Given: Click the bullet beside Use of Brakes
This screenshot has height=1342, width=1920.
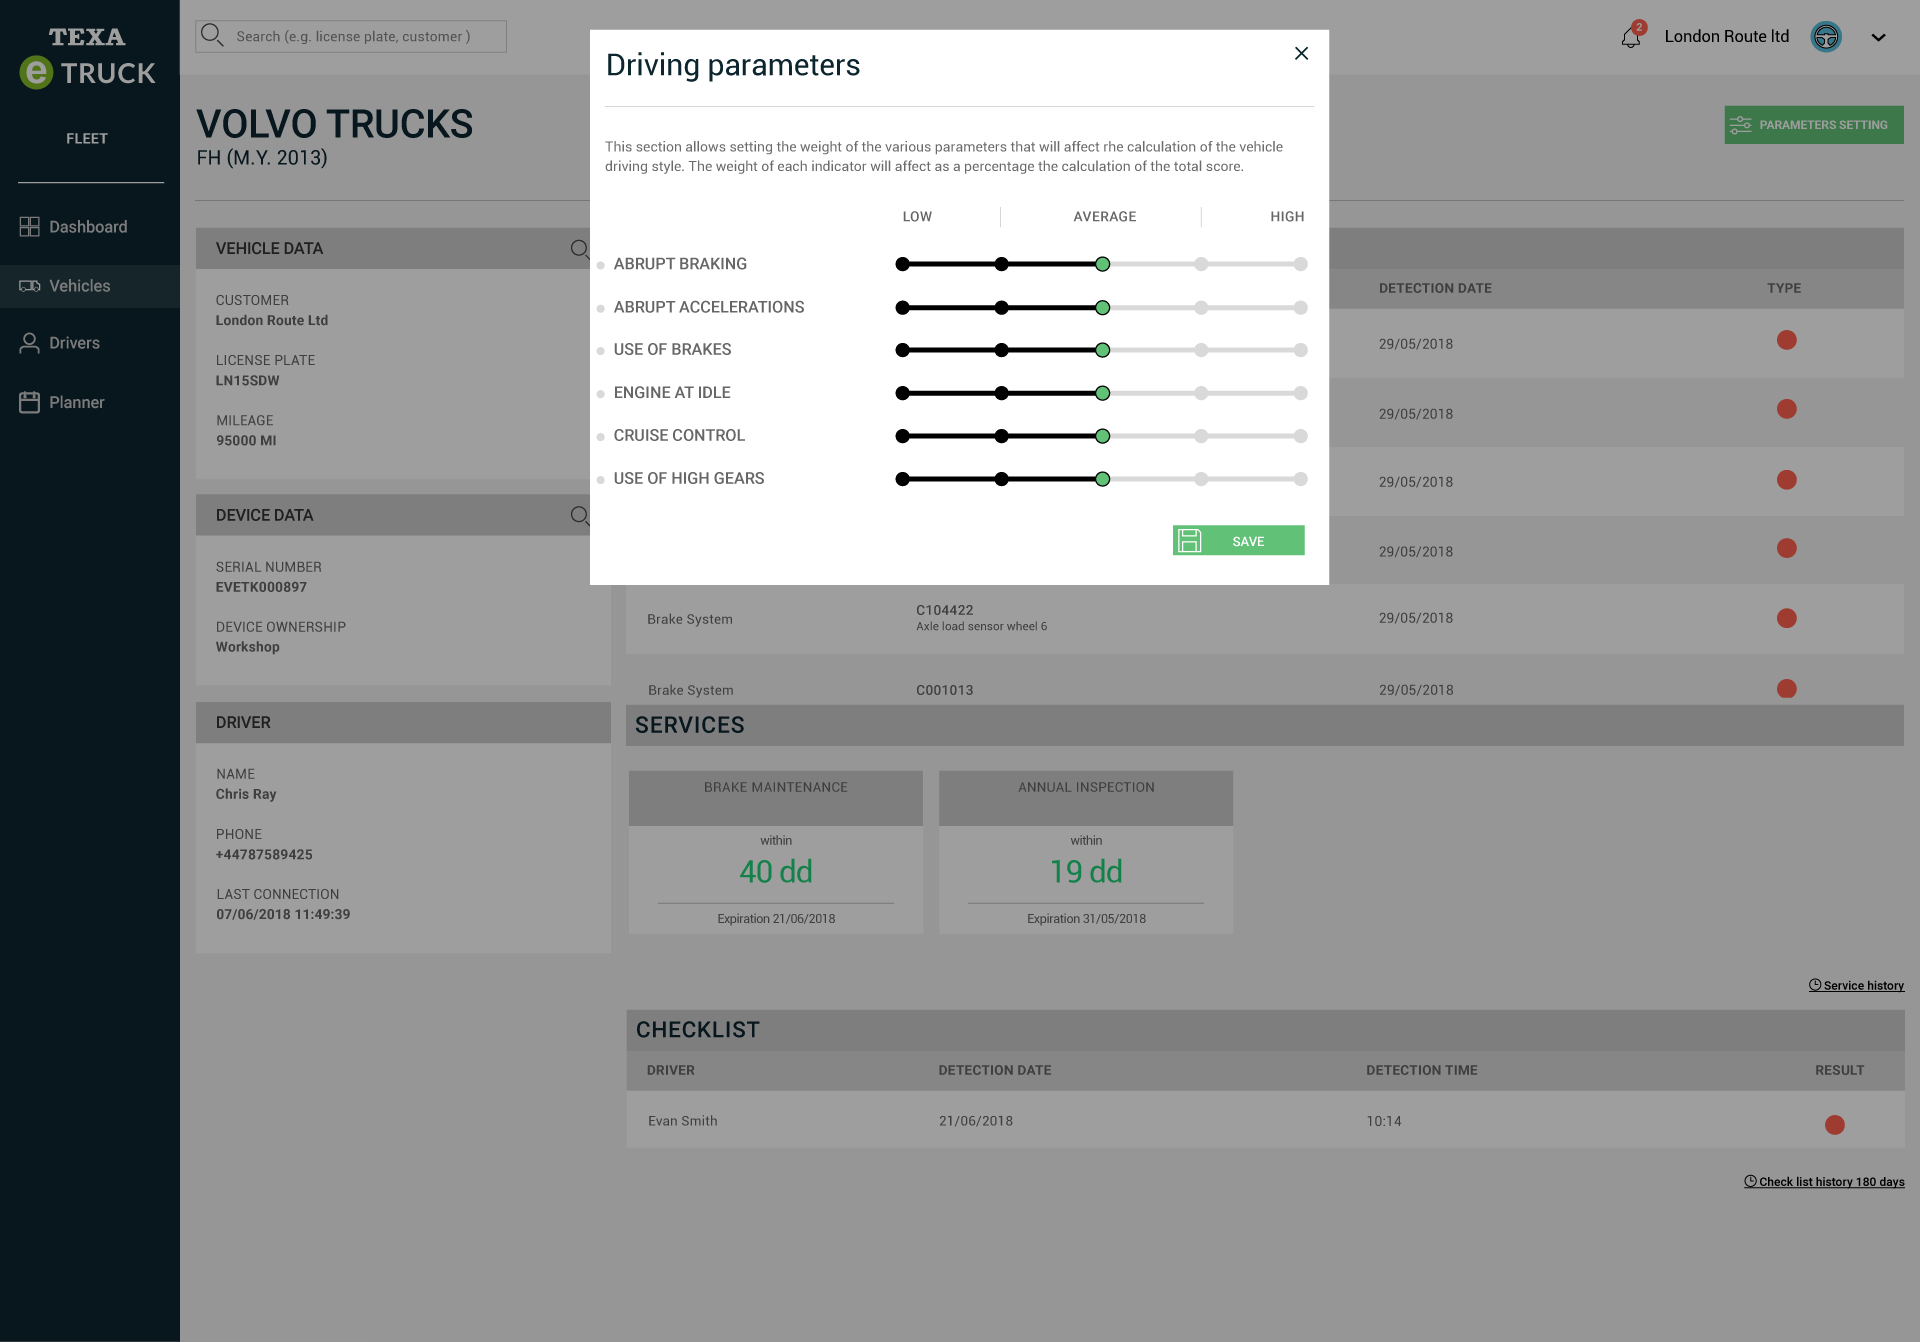Looking at the screenshot, I should pos(601,351).
